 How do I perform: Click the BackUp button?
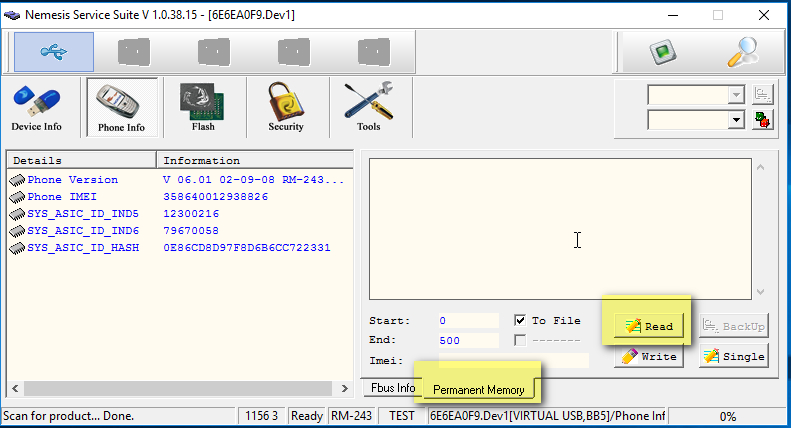coord(734,326)
